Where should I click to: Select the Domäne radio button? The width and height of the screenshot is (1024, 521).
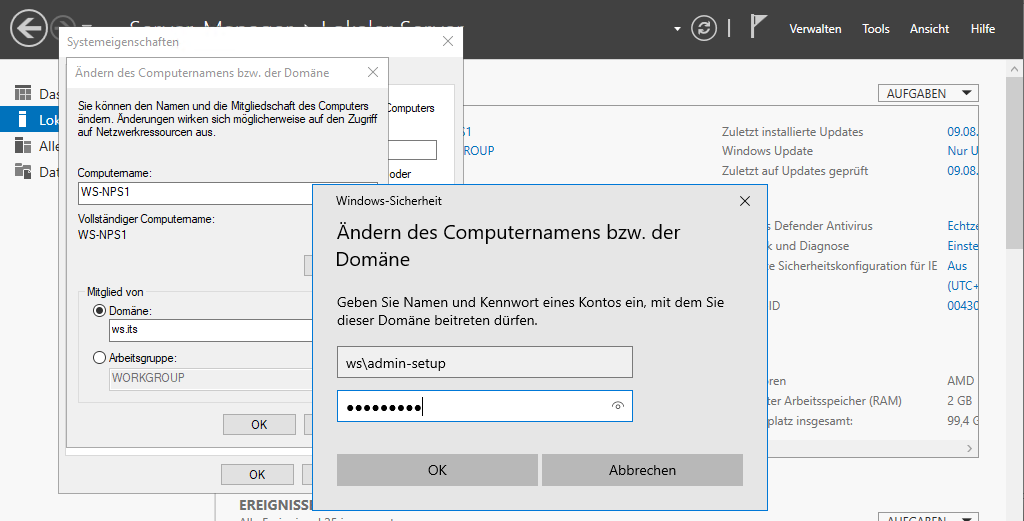tap(99, 311)
